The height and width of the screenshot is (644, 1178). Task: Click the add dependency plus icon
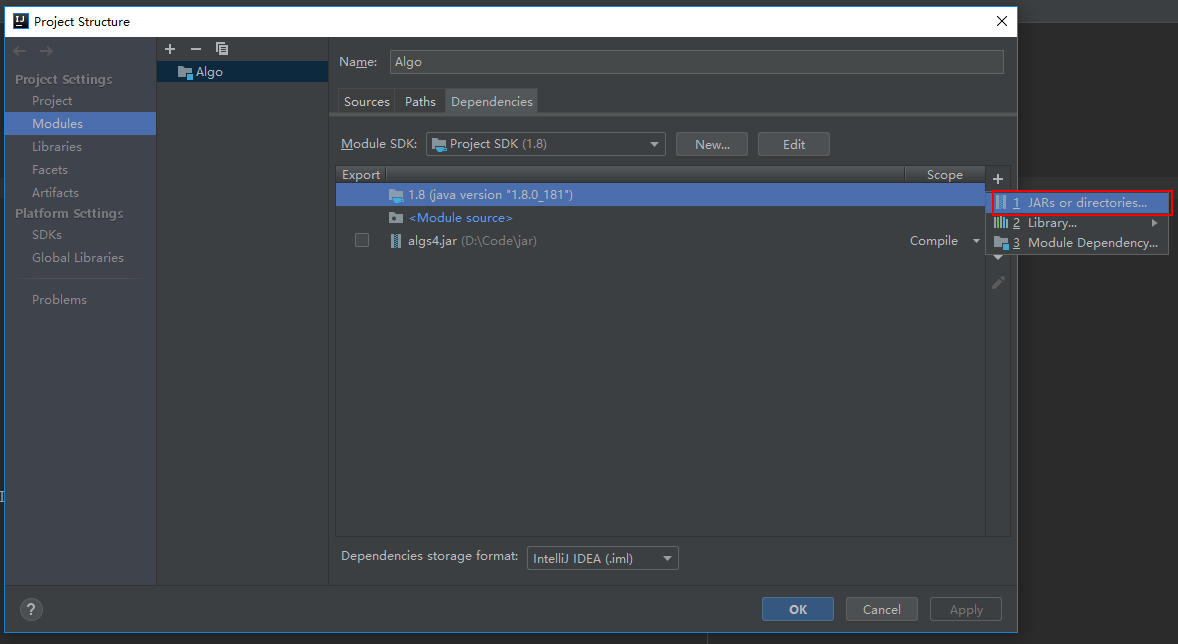coord(997,179)
